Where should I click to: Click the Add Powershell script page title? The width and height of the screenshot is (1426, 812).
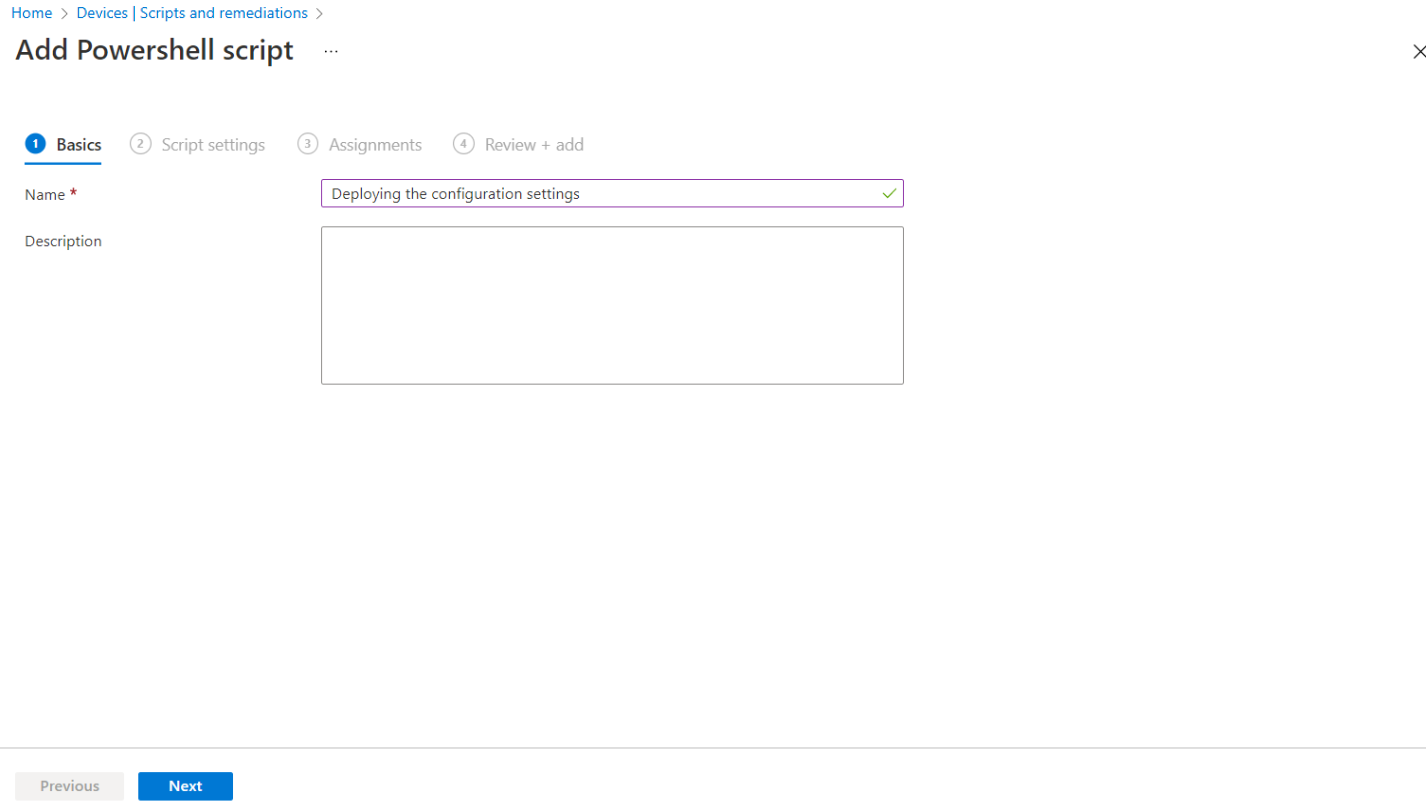point(155,50)
